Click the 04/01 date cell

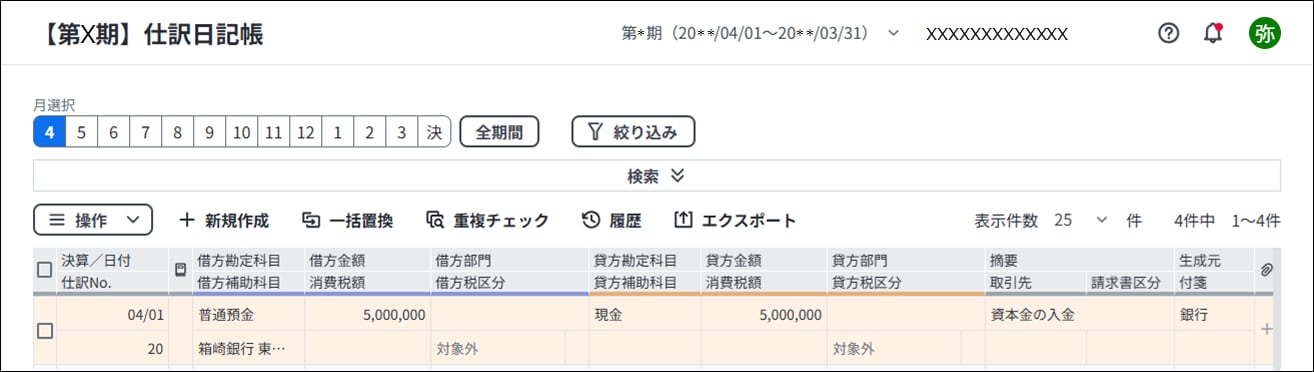coord(112,314)
